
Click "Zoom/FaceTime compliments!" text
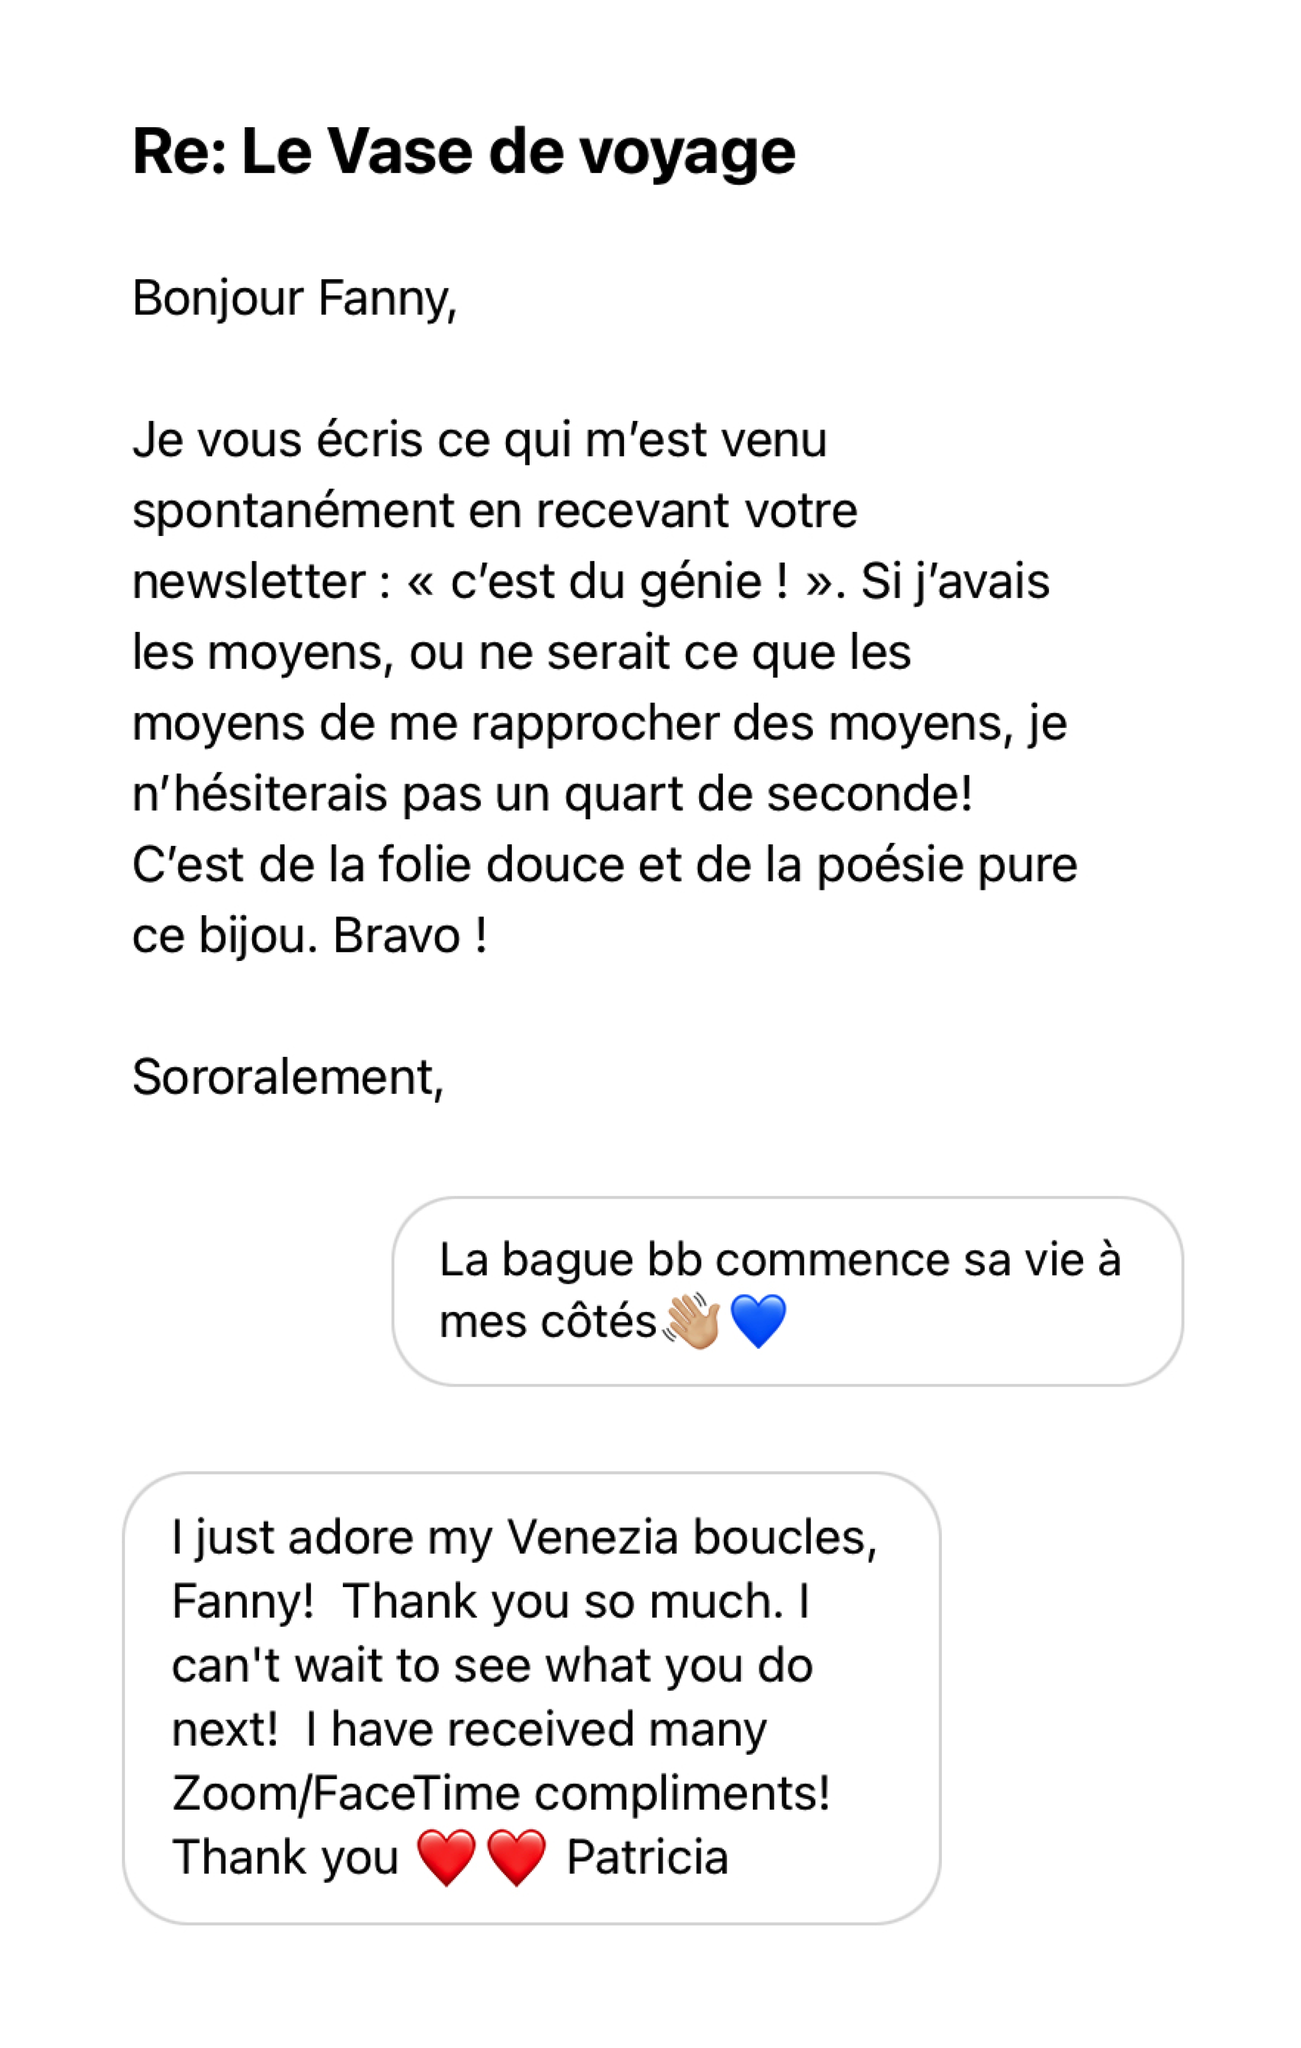click(501, 1793)
